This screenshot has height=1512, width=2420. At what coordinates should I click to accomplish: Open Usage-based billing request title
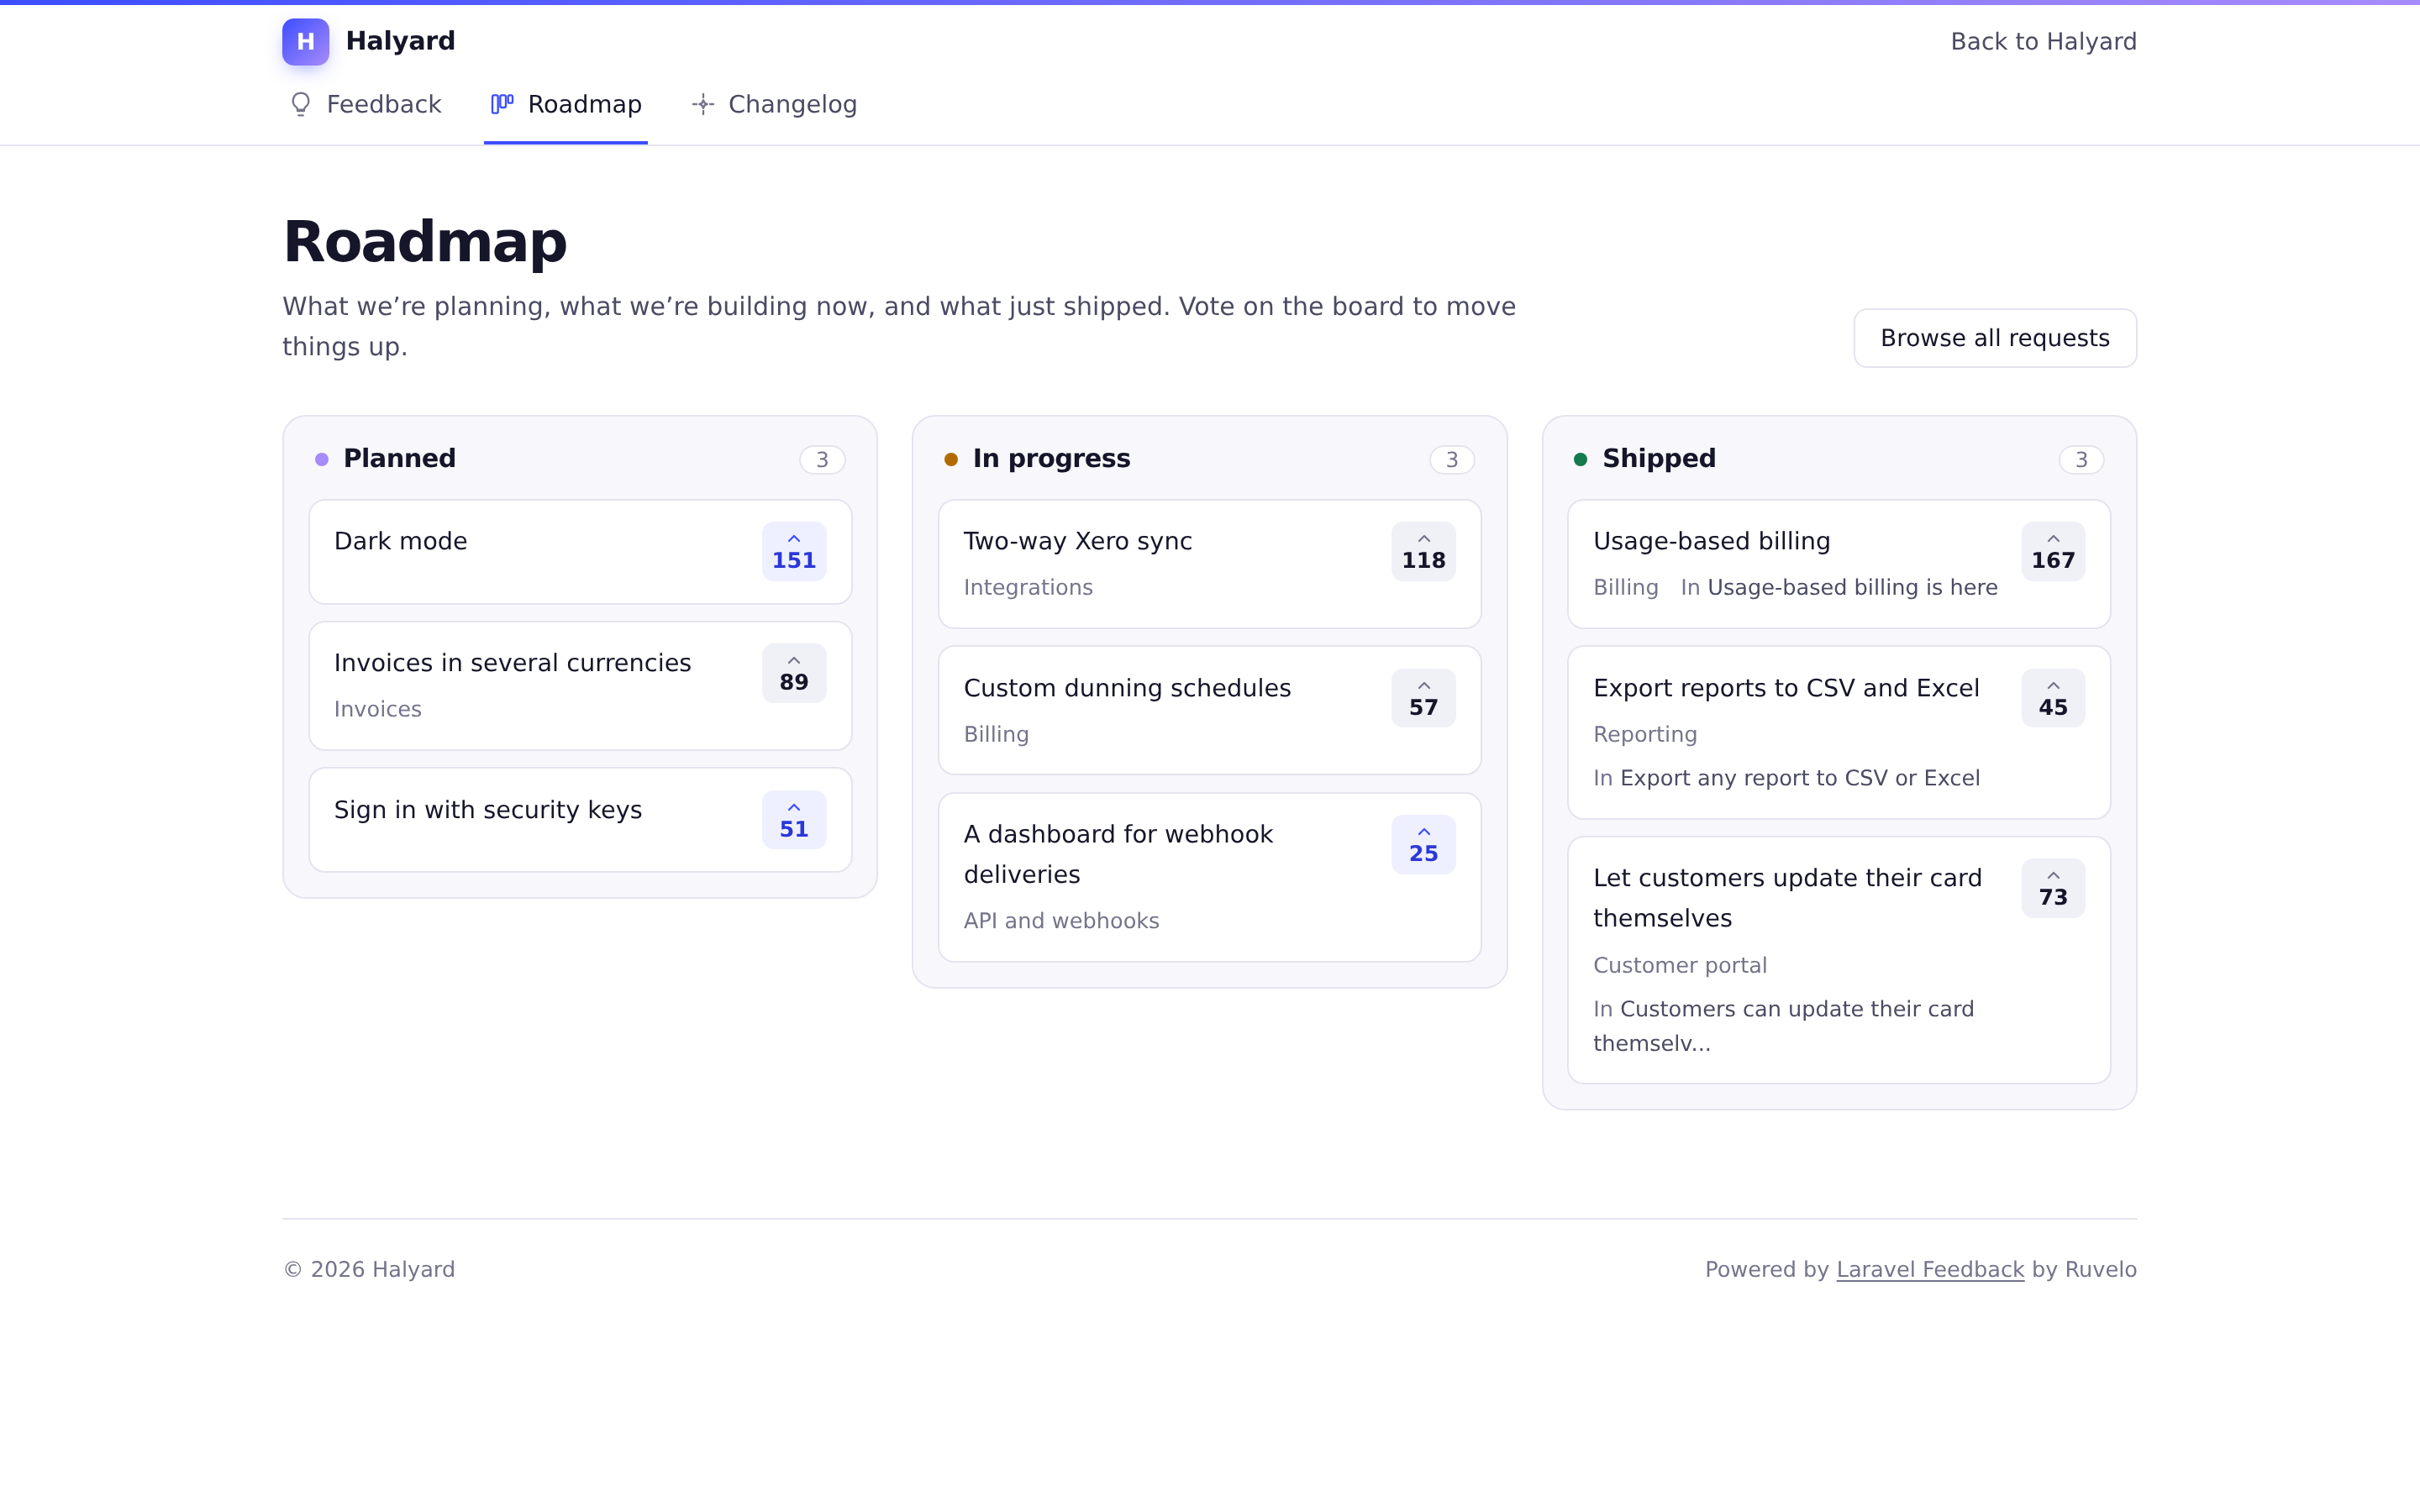(x=1711, y=541)
